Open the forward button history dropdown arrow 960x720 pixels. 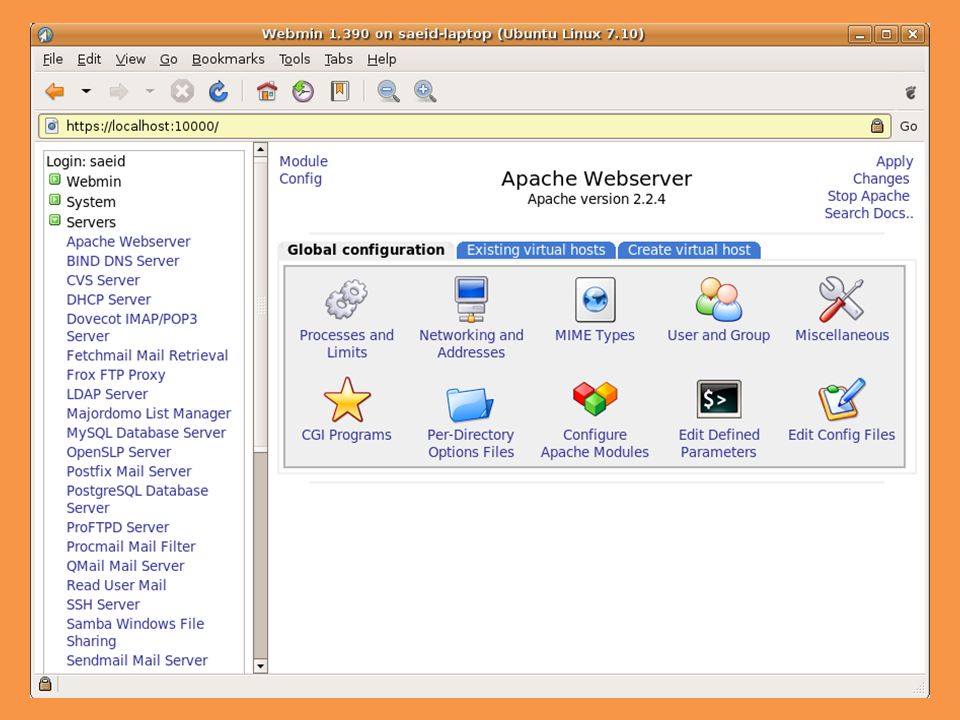(x=150, y=91)
